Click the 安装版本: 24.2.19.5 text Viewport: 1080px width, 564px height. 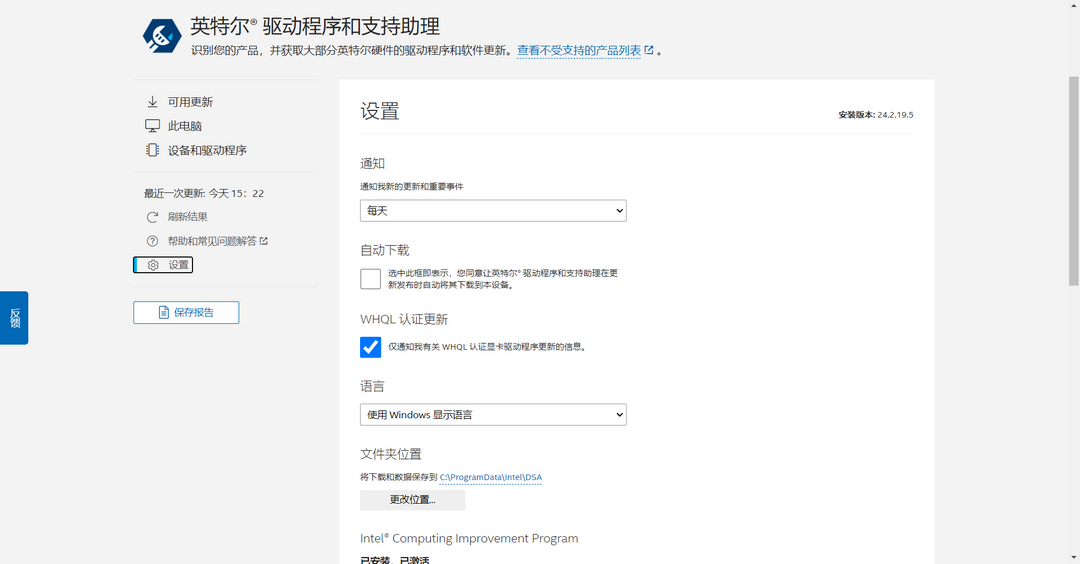[875, 115]
